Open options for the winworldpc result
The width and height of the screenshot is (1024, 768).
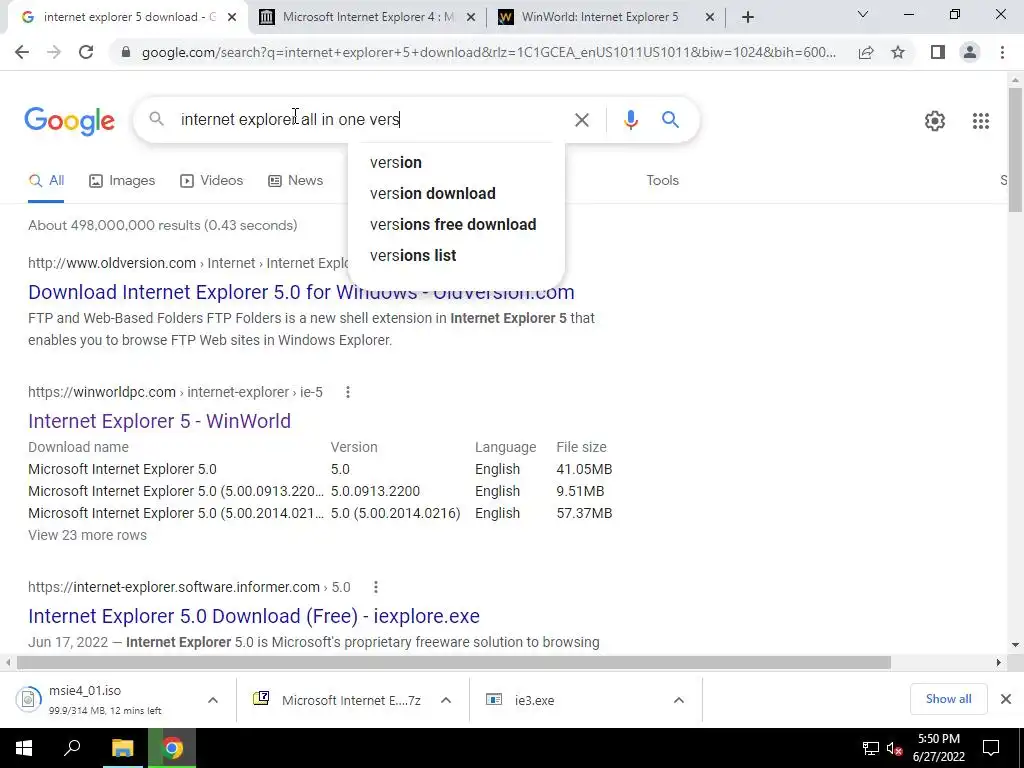click(347, 392)
